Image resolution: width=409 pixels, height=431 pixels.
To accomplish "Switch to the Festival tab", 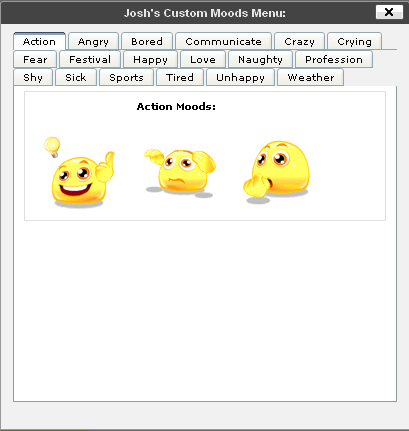I will coord(90,59).
